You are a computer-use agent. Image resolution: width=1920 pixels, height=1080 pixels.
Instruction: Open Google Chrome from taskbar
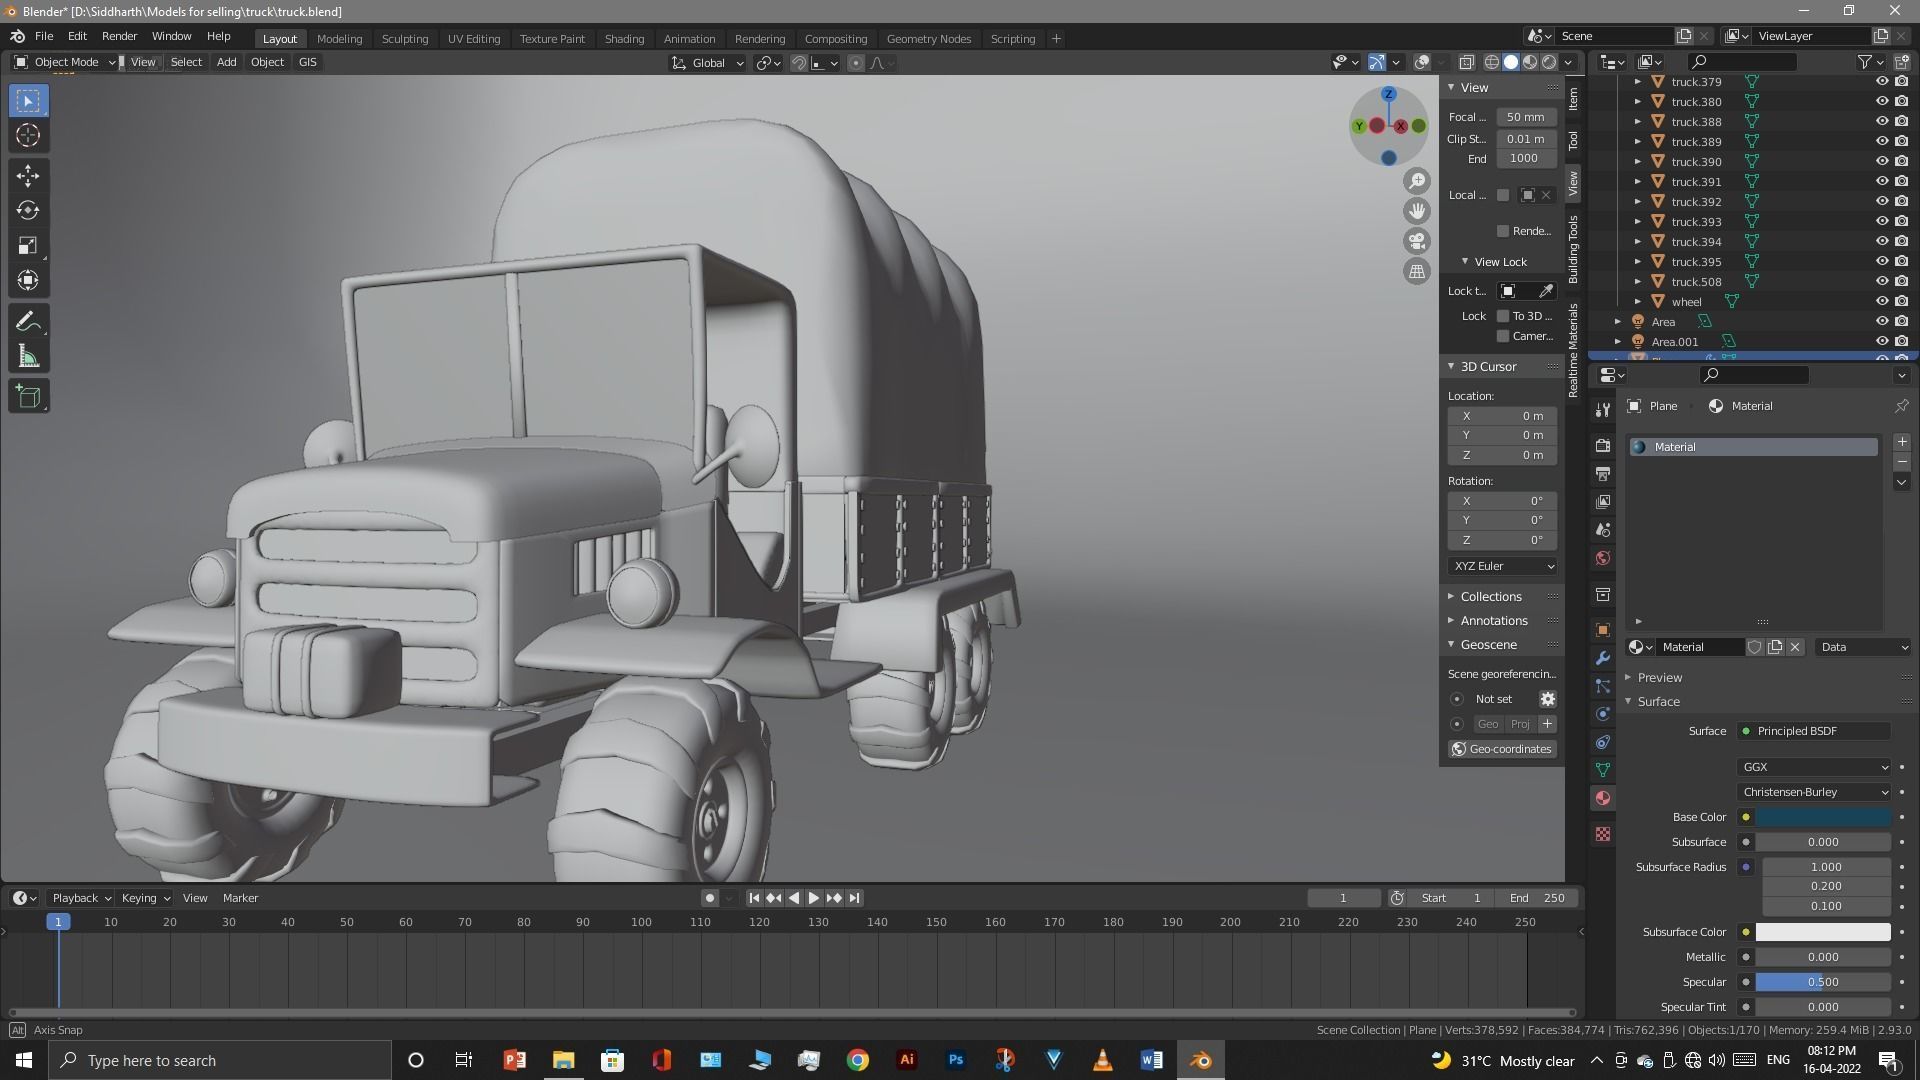(x=858, y=1060)
